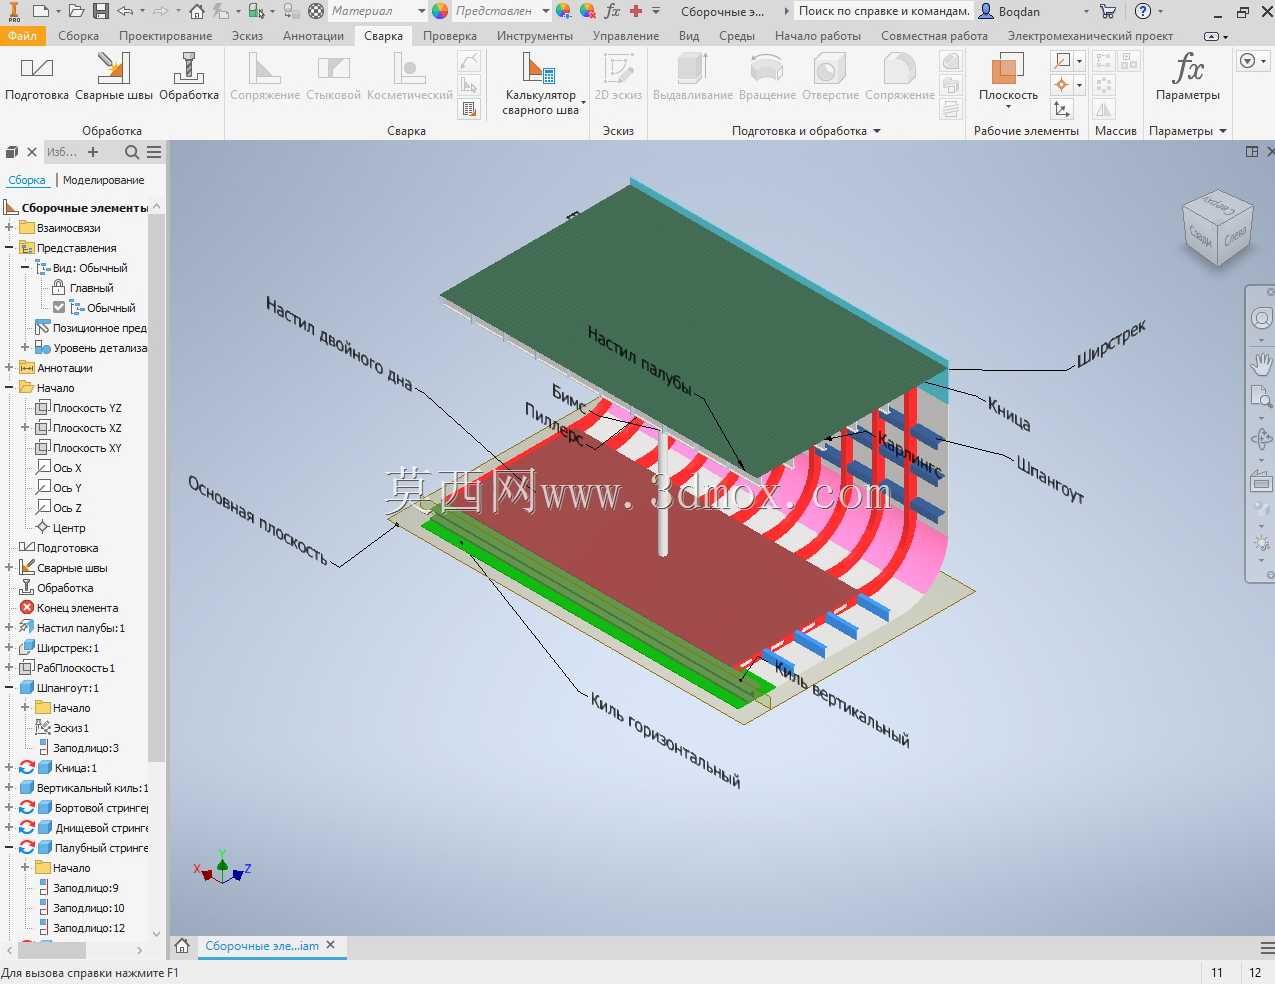Expand the Уровень детализации node
Screen dimensions: 1275x984
[25, 347]
